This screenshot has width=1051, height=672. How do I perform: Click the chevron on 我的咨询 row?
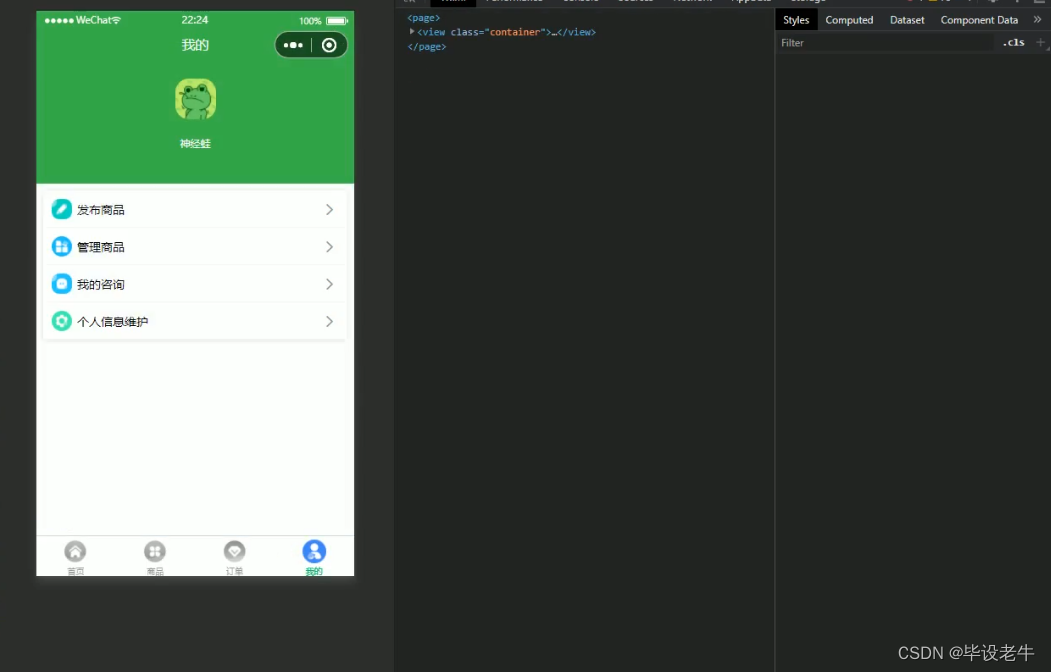coord(329,284)
